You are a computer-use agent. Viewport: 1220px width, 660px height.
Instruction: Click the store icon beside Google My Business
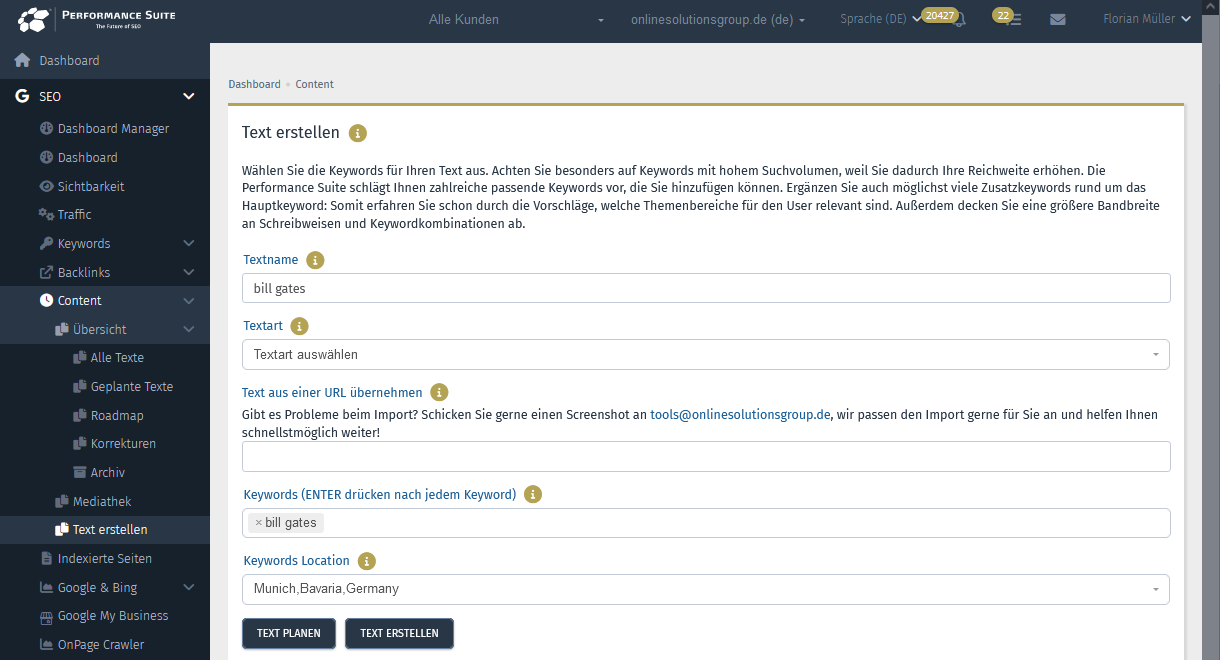[x=46, y=617]
